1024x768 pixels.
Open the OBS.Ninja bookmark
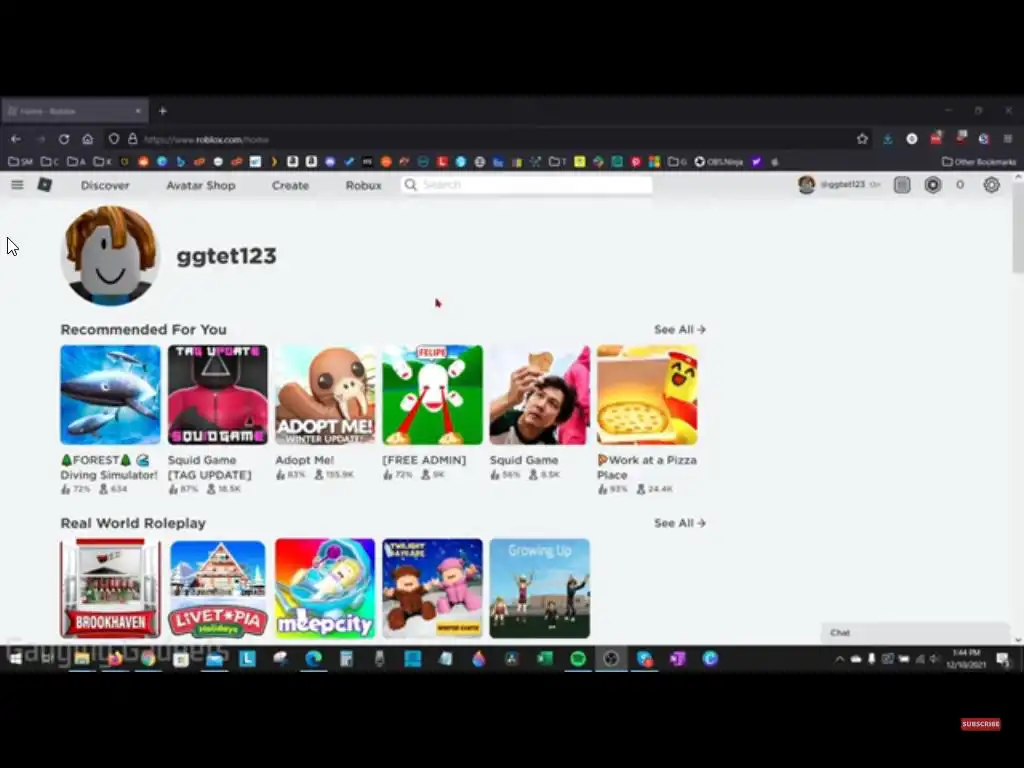coord(718,161)
